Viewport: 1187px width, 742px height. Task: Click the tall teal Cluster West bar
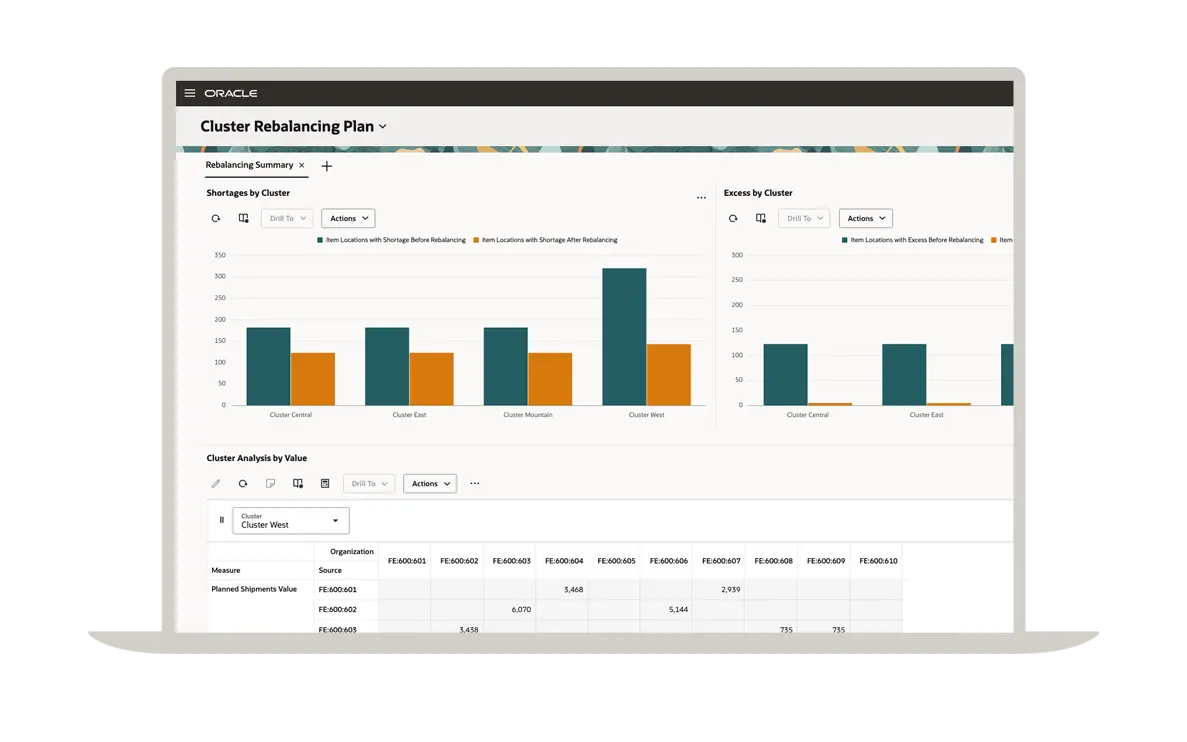pyautogui.click(x=624, y=336)
